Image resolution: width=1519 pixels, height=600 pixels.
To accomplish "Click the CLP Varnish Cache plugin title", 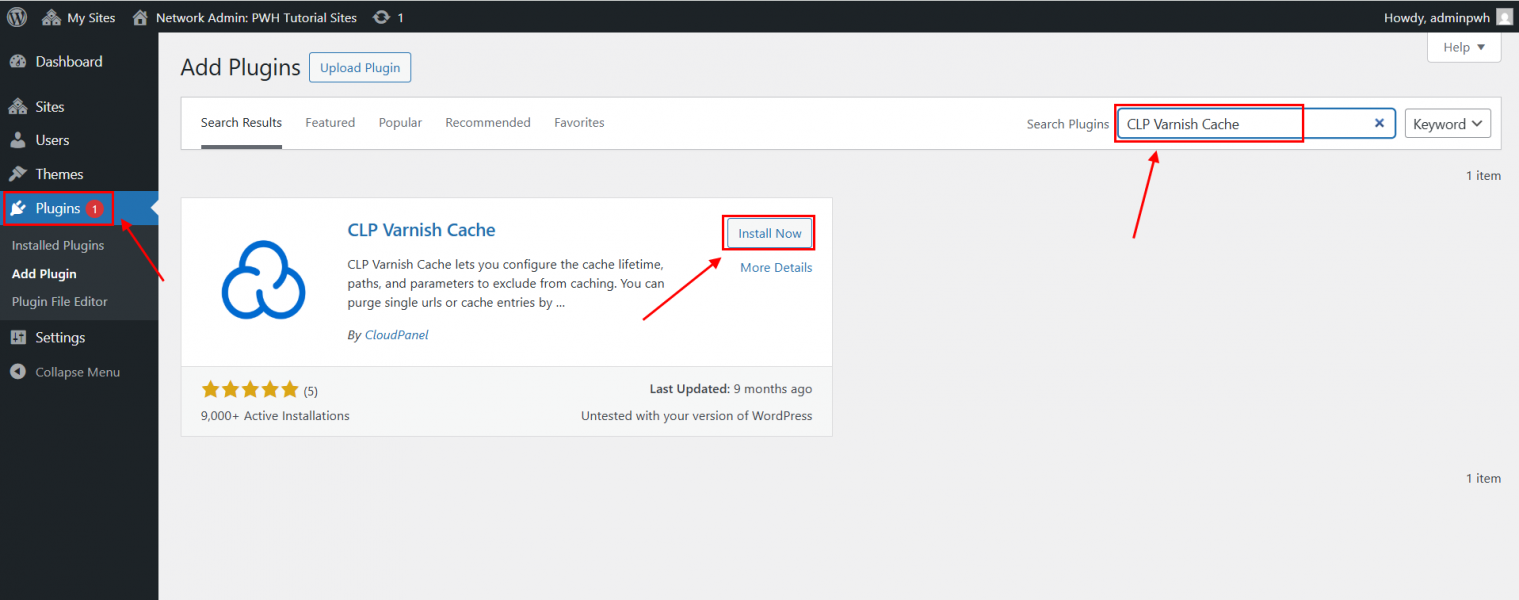I will (x=421, y=230).
